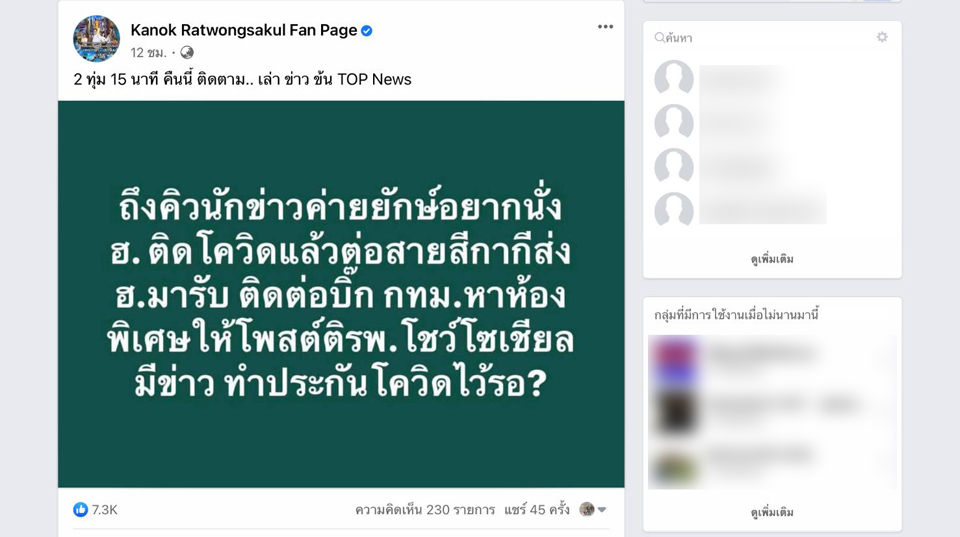Select the fourth contact avatar in the list

673,209
